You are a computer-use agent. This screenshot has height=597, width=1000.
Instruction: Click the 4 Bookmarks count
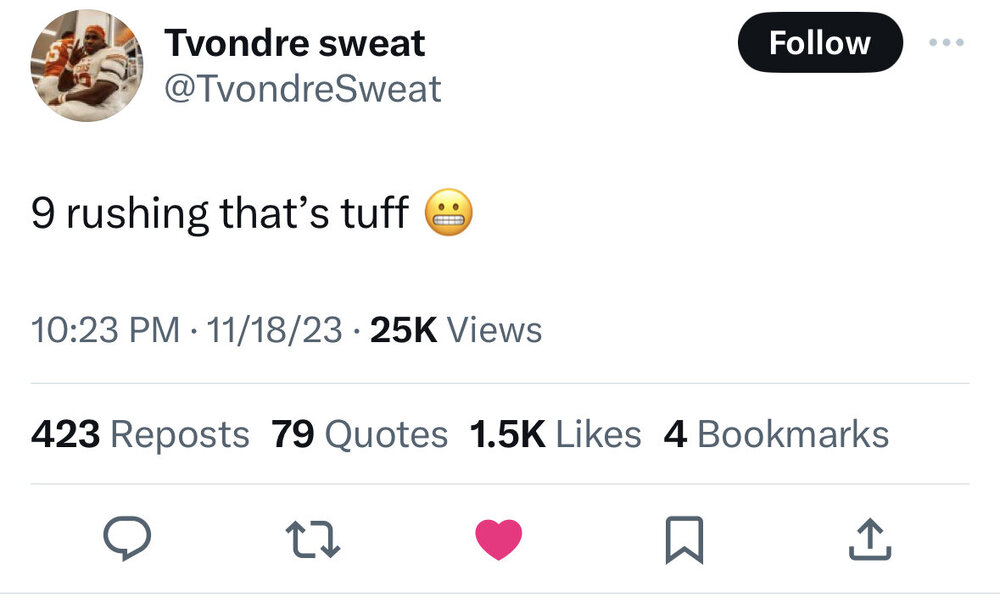(776, 434)
